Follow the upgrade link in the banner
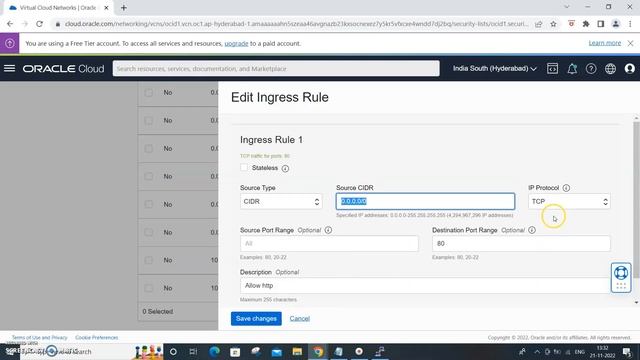Image resolution: width=640 pixels, height=360 pixels. (236, 43)
